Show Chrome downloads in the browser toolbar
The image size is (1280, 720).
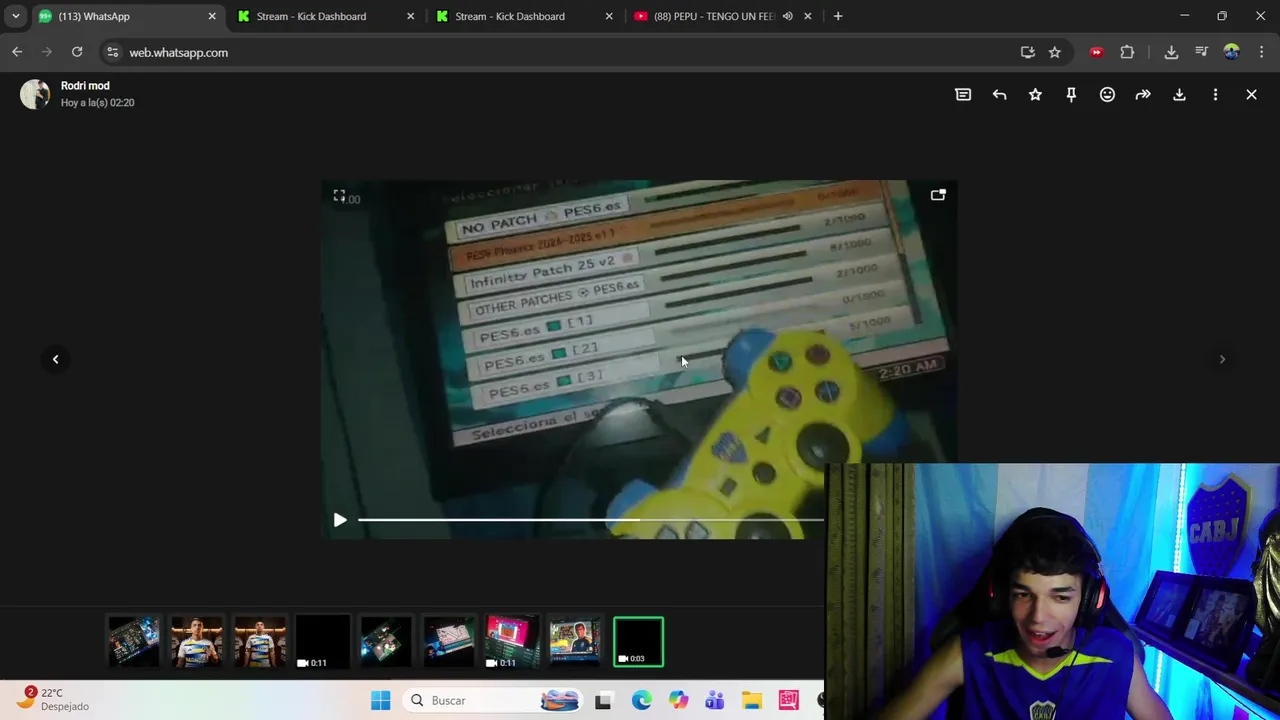coord(1171,52)
